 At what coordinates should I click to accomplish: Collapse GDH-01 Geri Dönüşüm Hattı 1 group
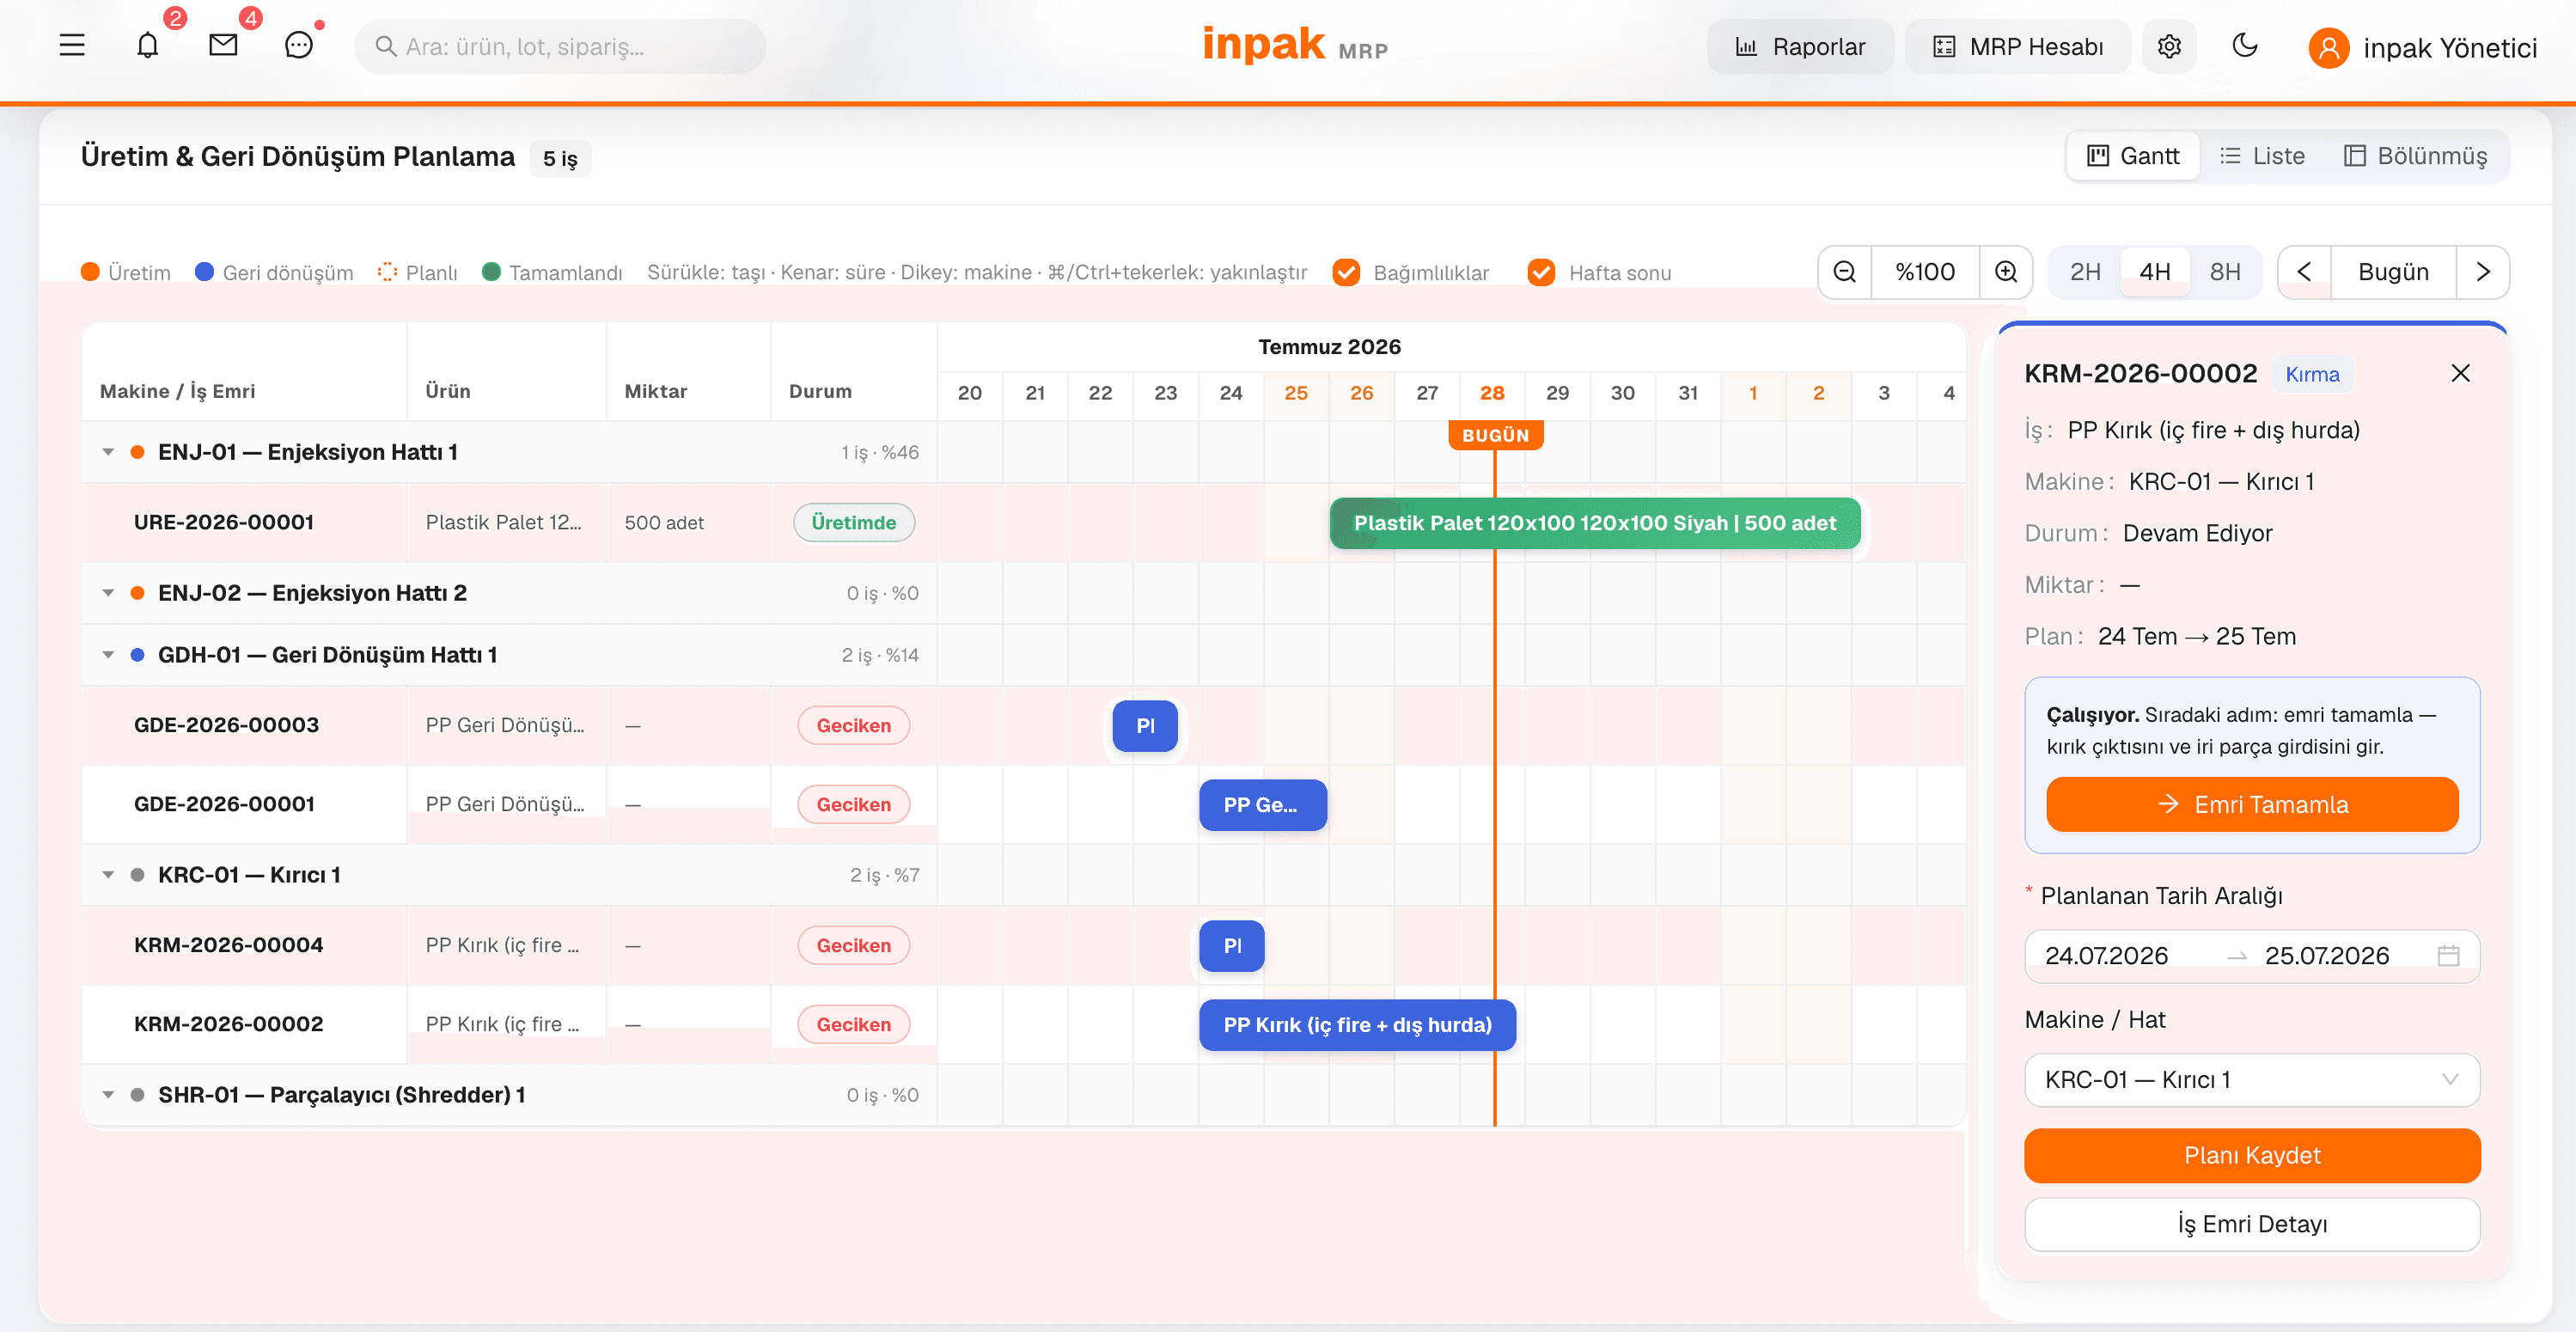pos(108,655)
